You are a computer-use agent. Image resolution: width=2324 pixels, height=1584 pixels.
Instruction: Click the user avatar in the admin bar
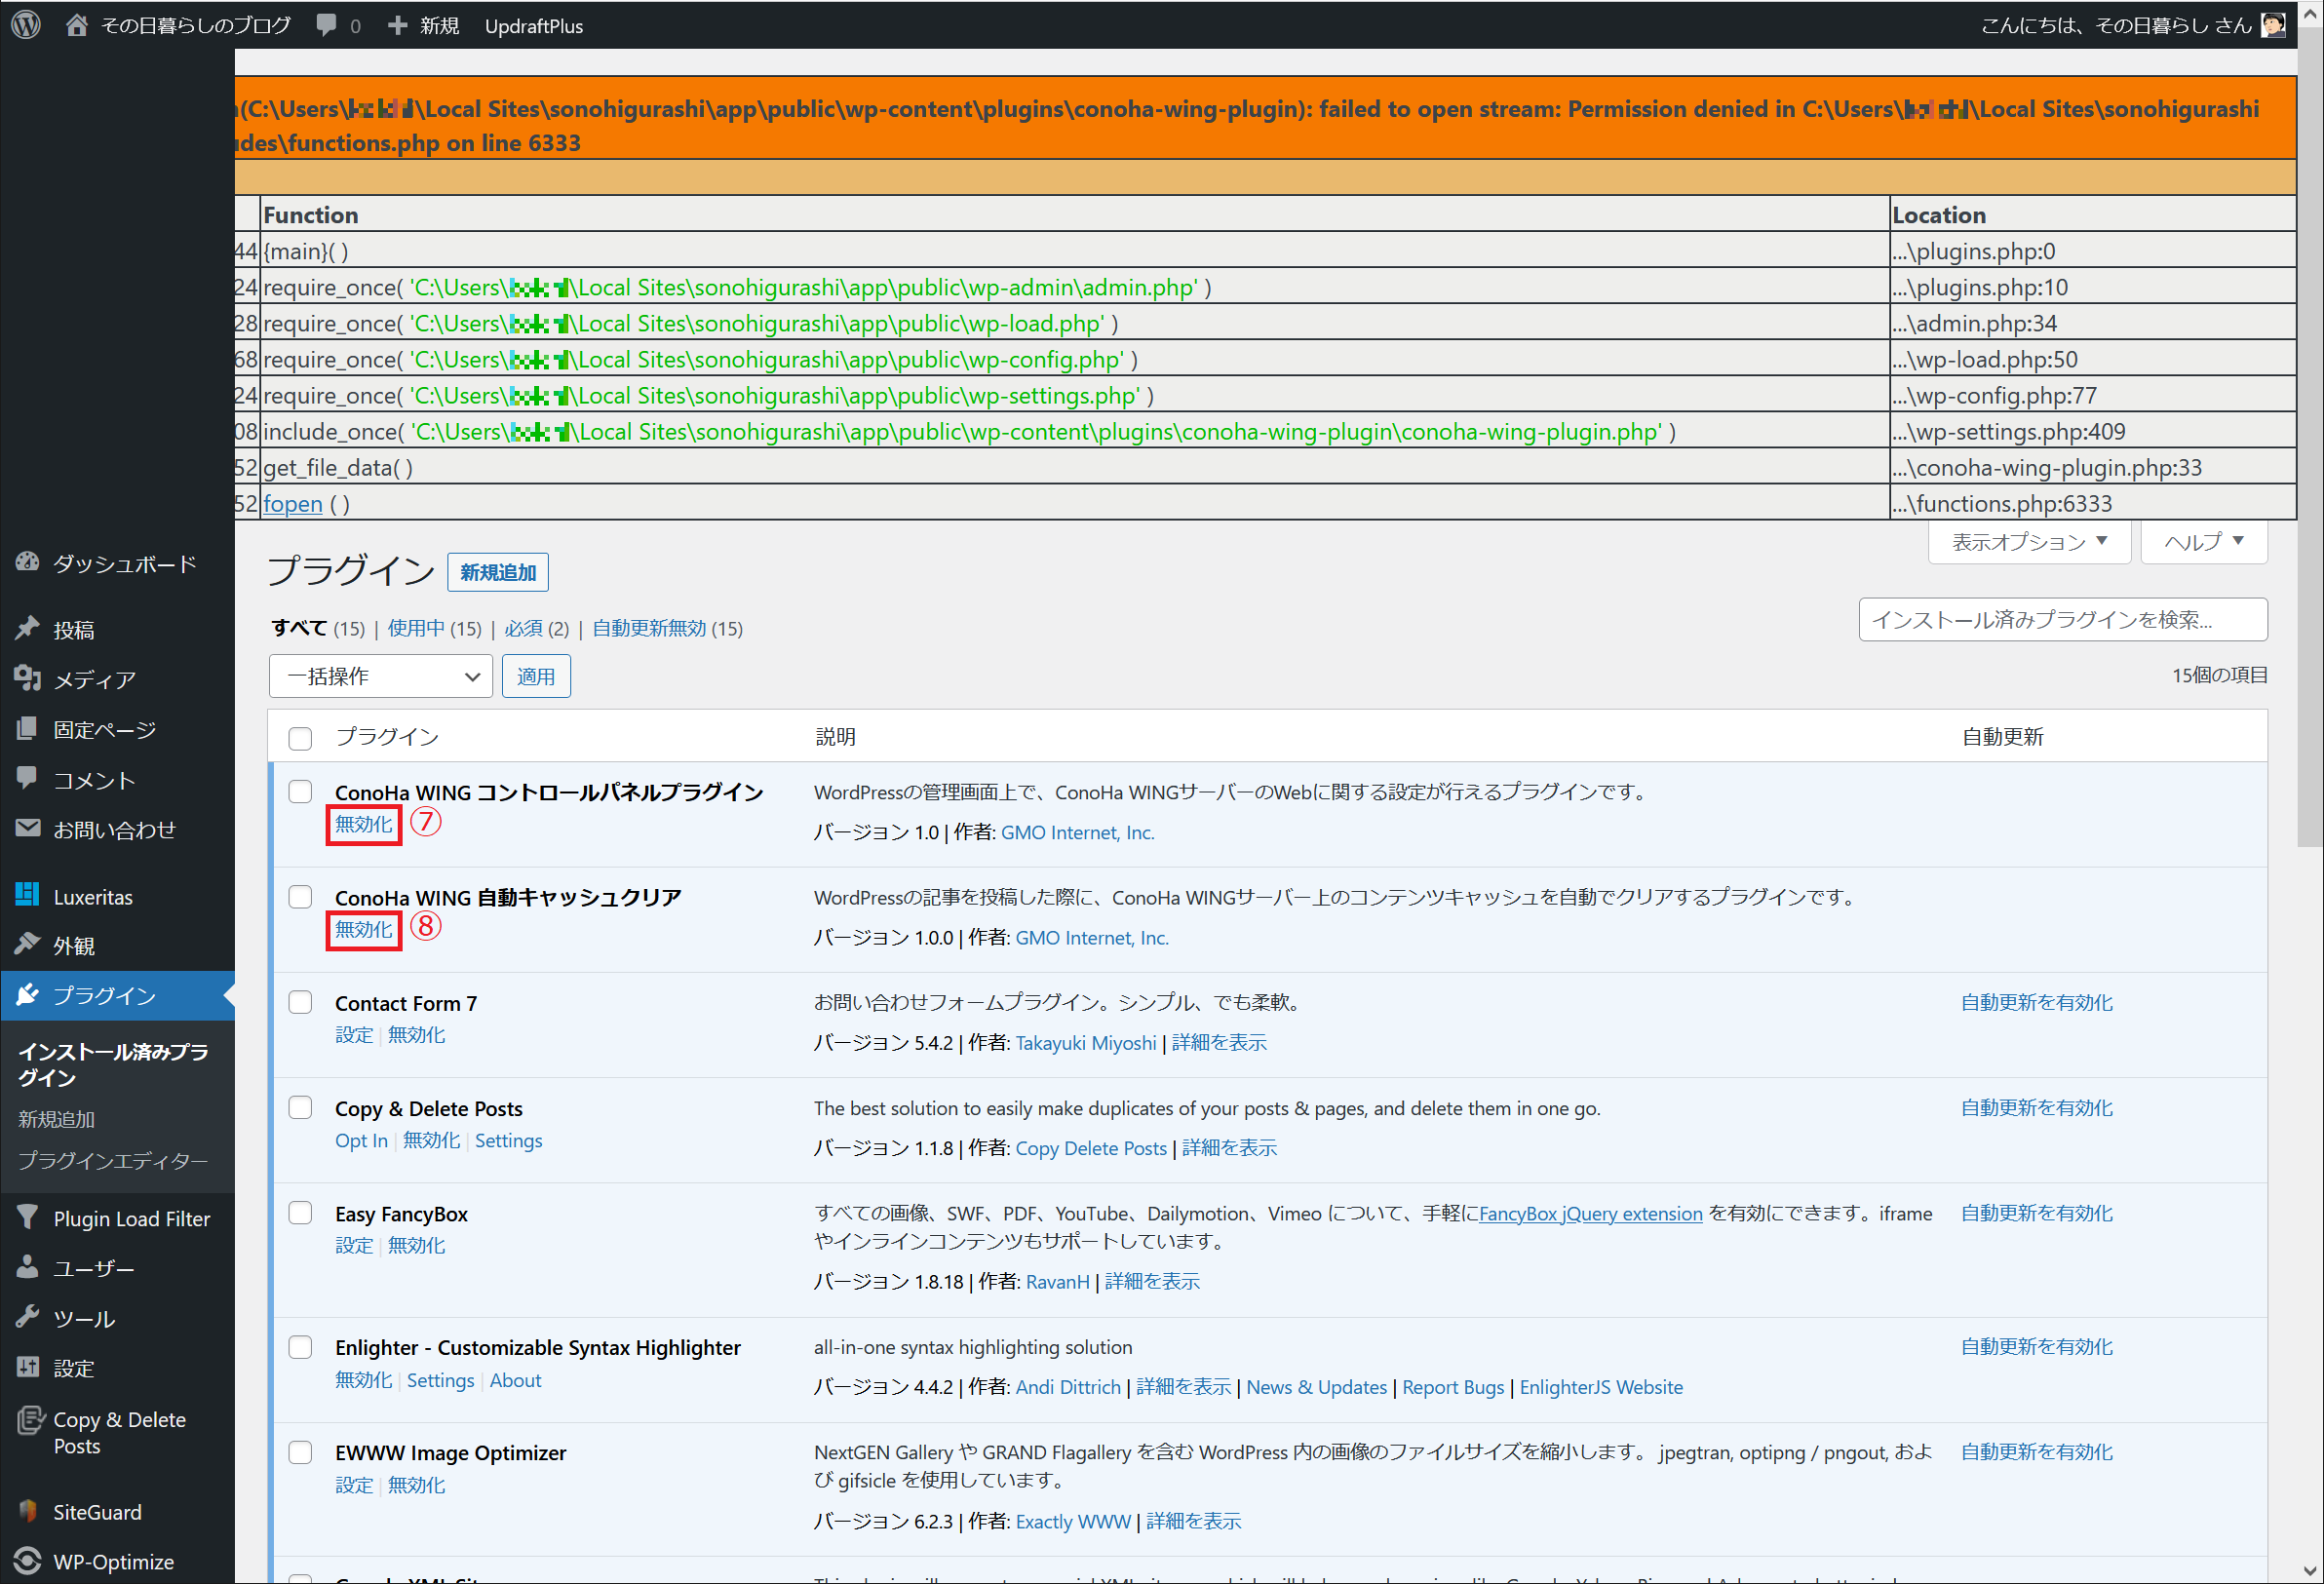click(2273, 25)
